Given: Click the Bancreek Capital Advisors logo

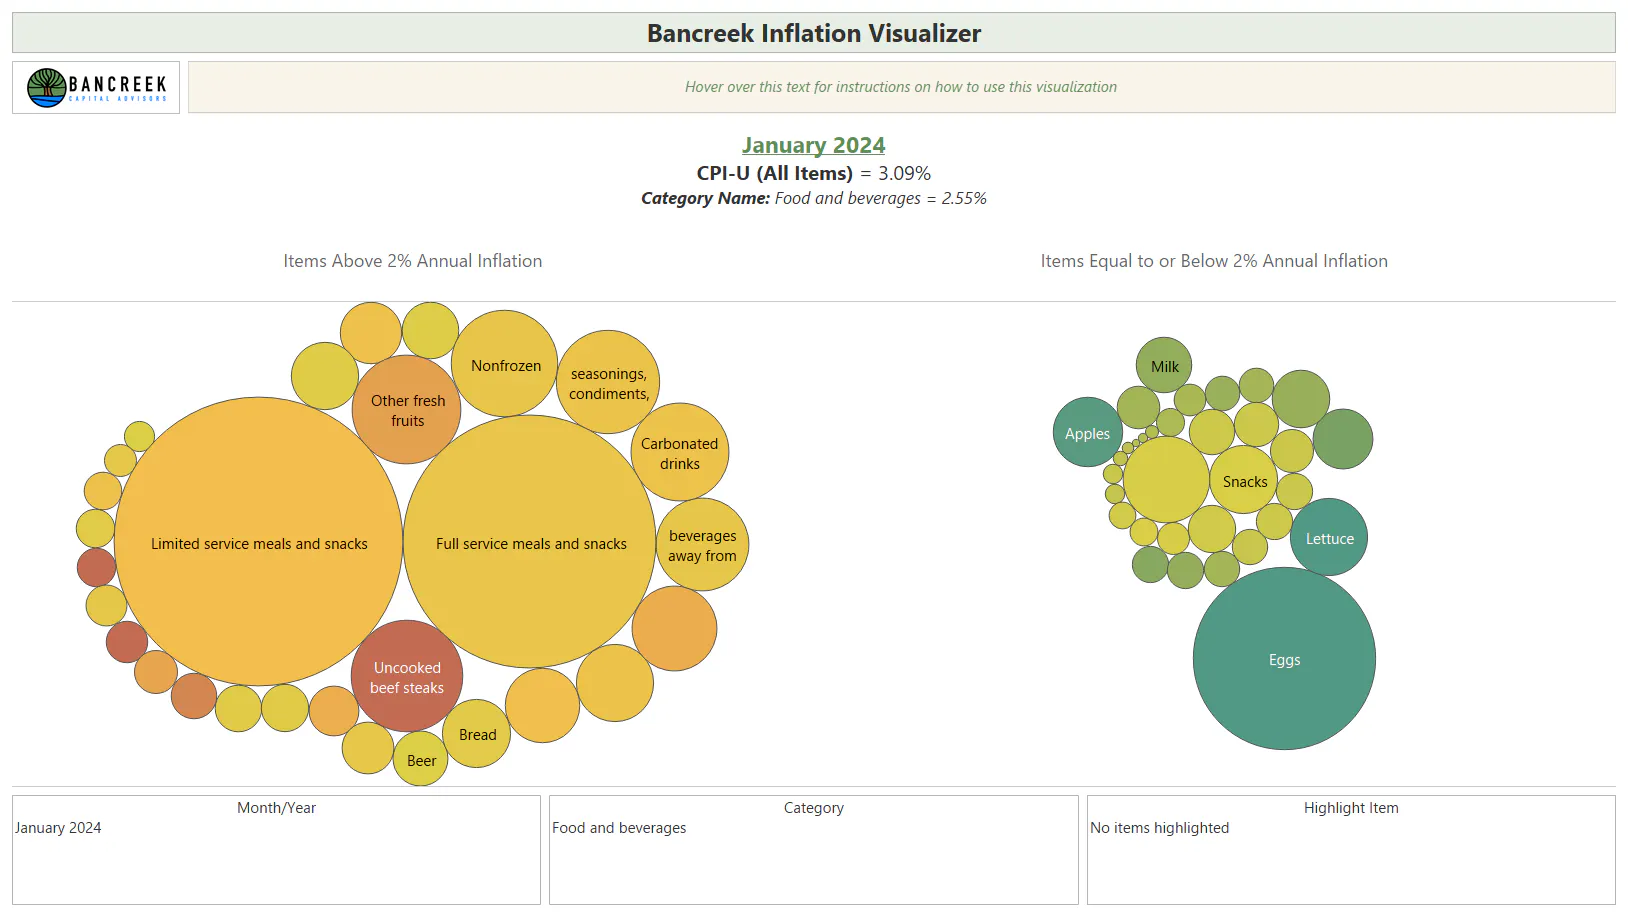Looking at the screenshot, I should (96, 88).
